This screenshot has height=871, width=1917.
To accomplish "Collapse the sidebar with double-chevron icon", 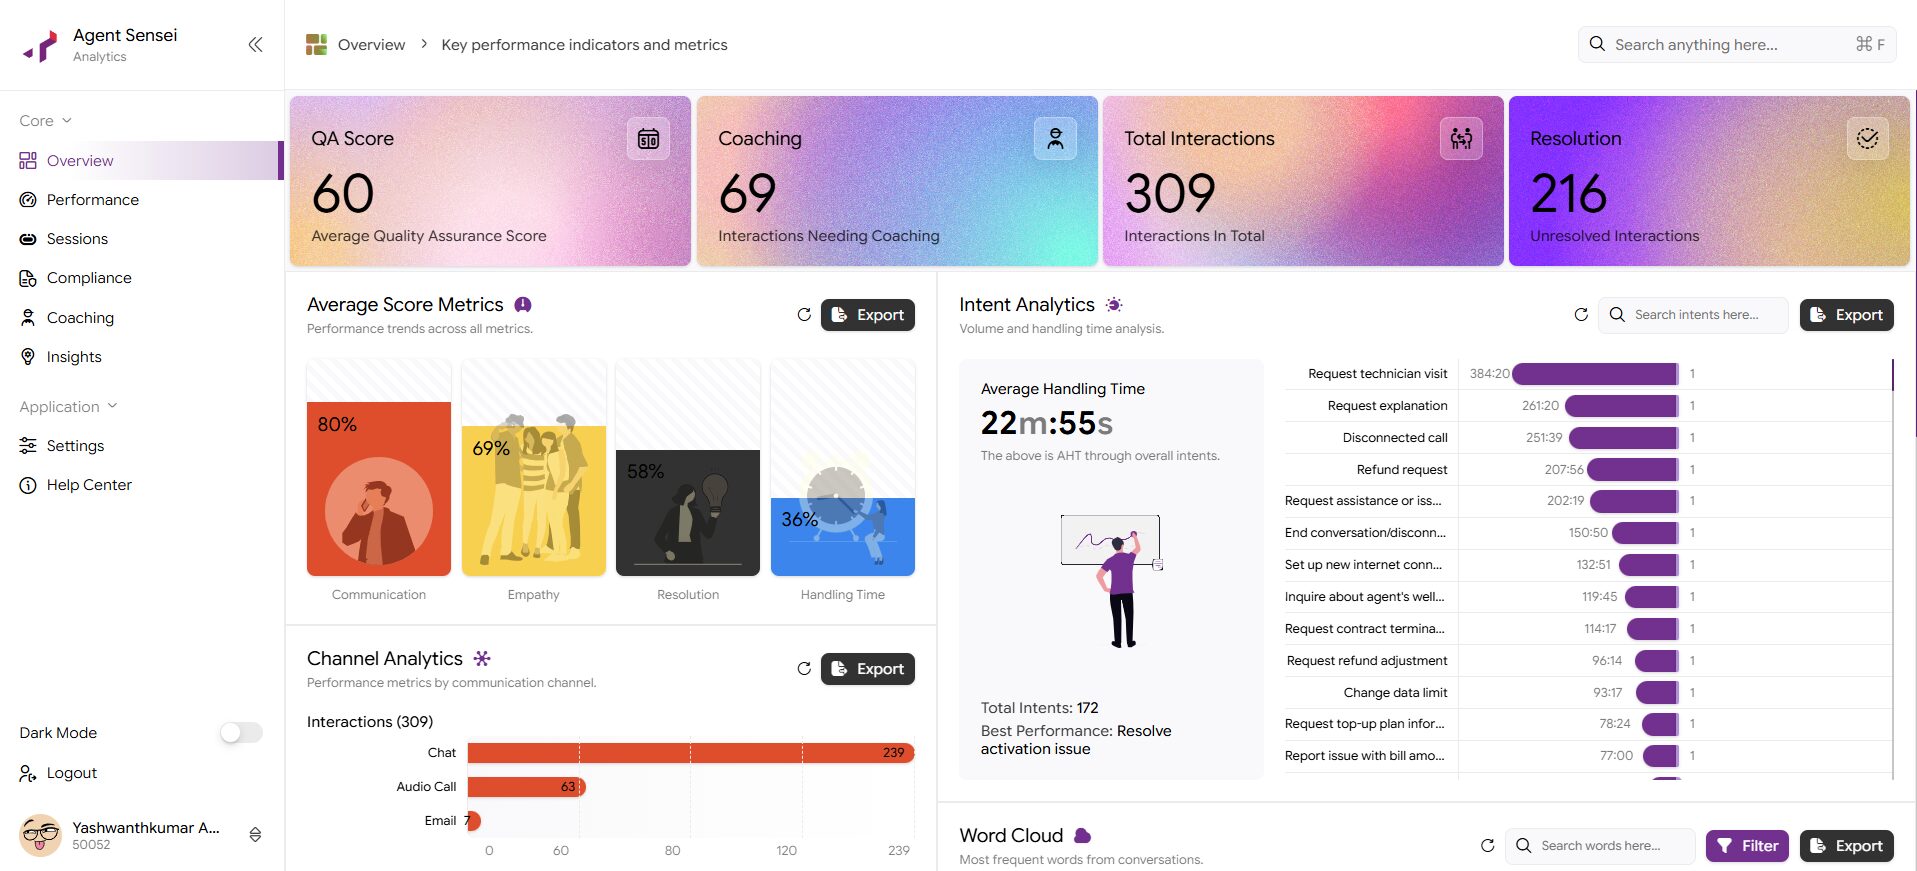I will (255, 44).
